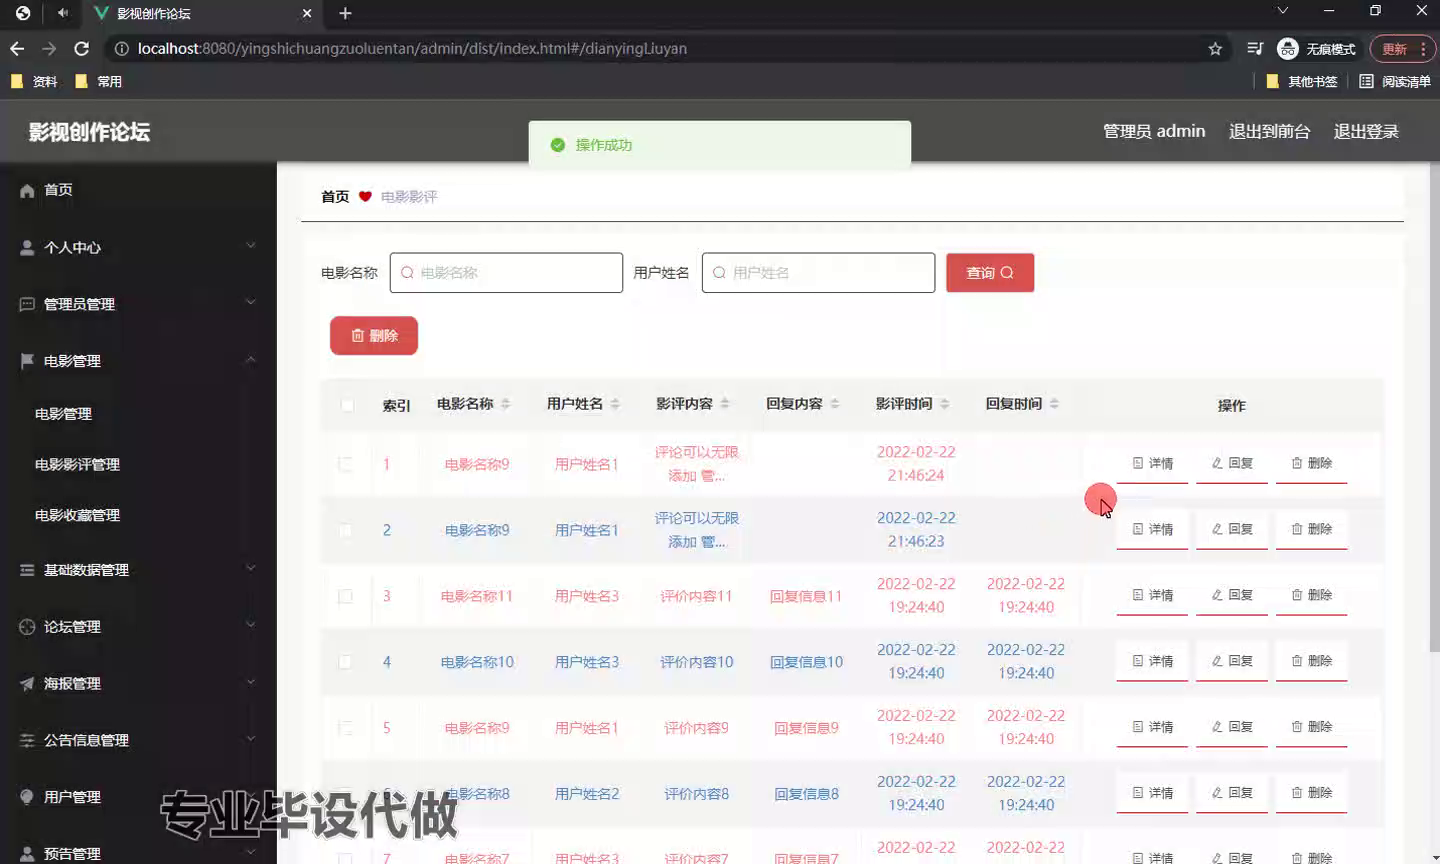Switch to the 影视创作论坛 browser tab
The width and height of the screenshot is (1440, 864).
coord(203,14)
